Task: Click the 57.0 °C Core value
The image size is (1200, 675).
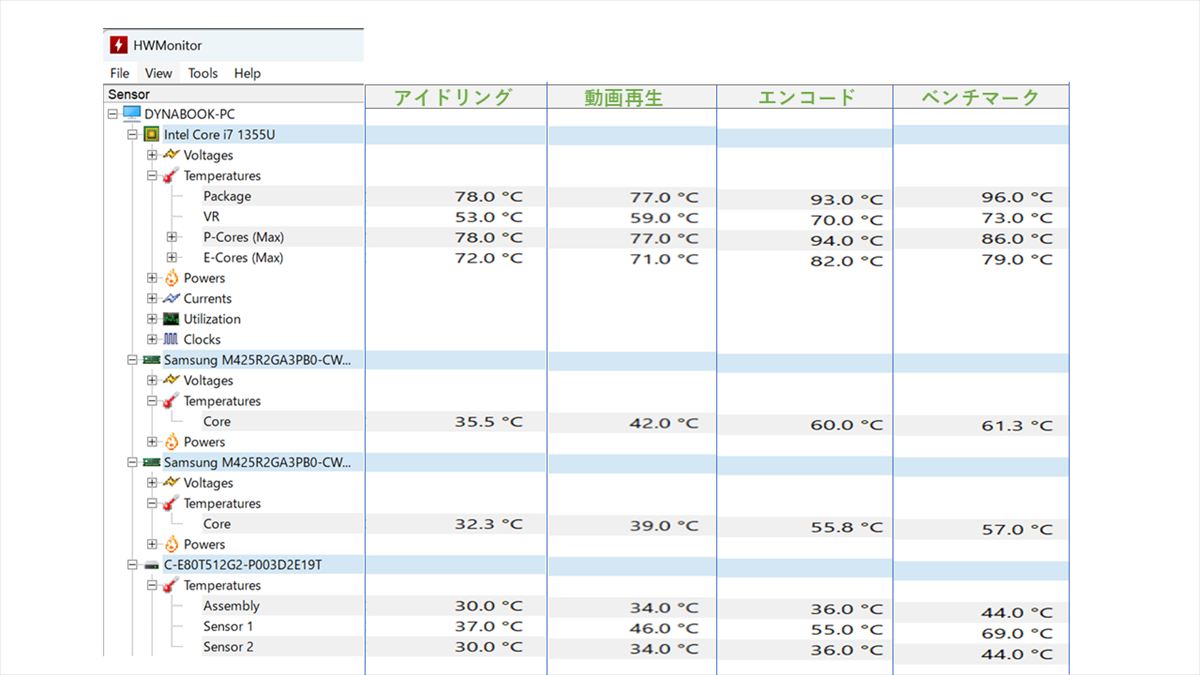Action: (x=1018, y=530)
